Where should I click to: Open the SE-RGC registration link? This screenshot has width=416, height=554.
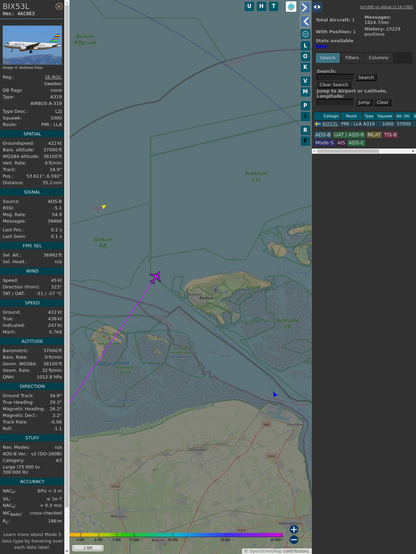pos(53,77)
